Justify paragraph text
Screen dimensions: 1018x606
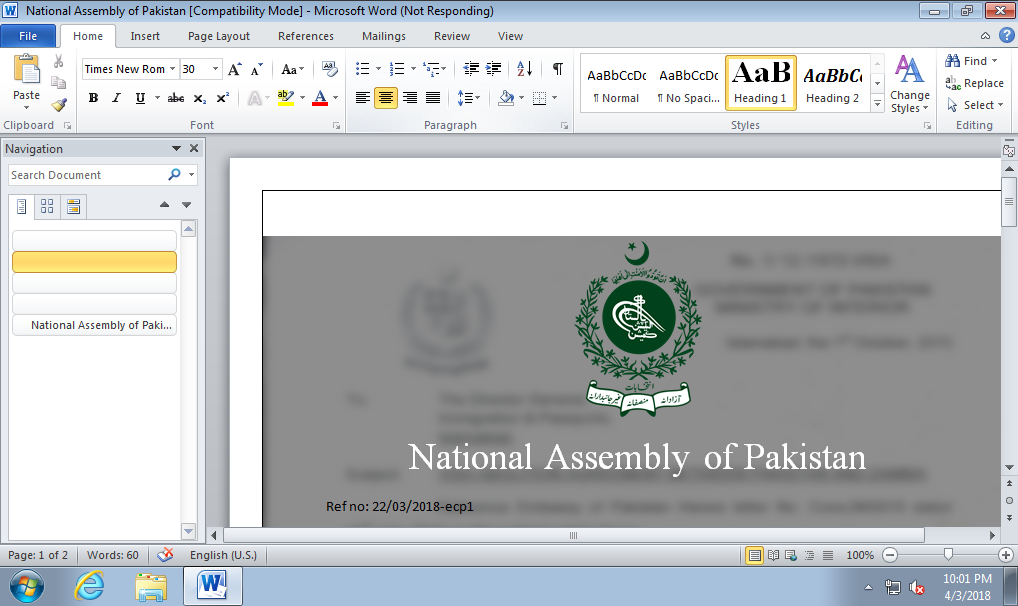click(x=433, y=98)
